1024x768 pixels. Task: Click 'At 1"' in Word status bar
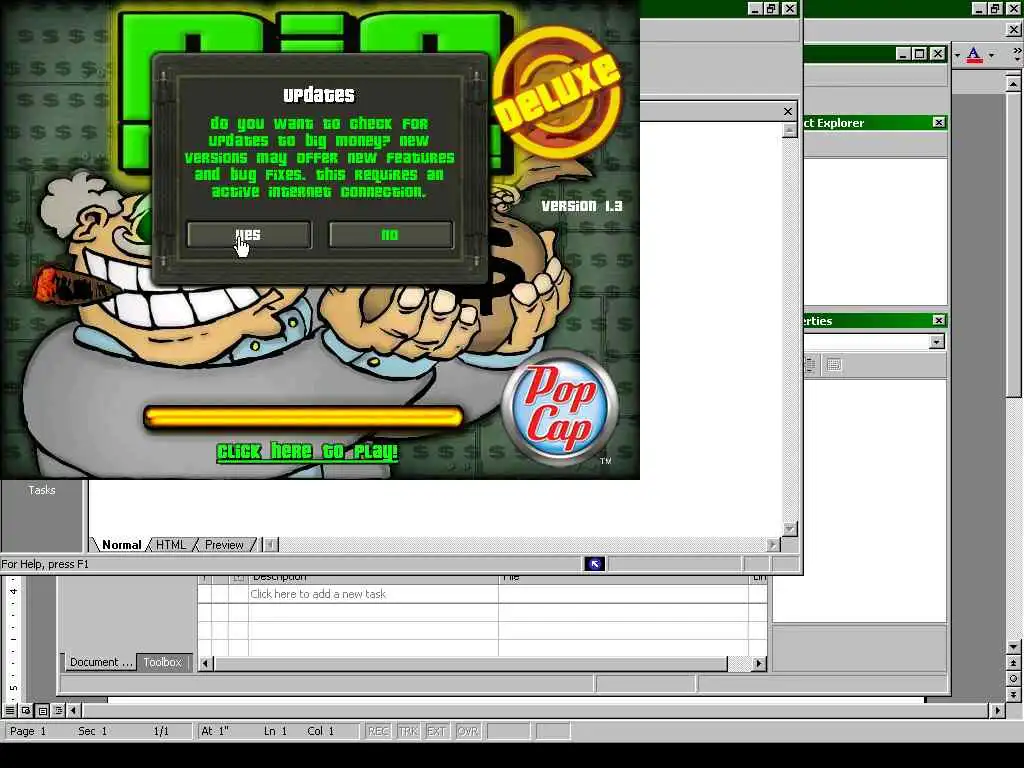214,731
